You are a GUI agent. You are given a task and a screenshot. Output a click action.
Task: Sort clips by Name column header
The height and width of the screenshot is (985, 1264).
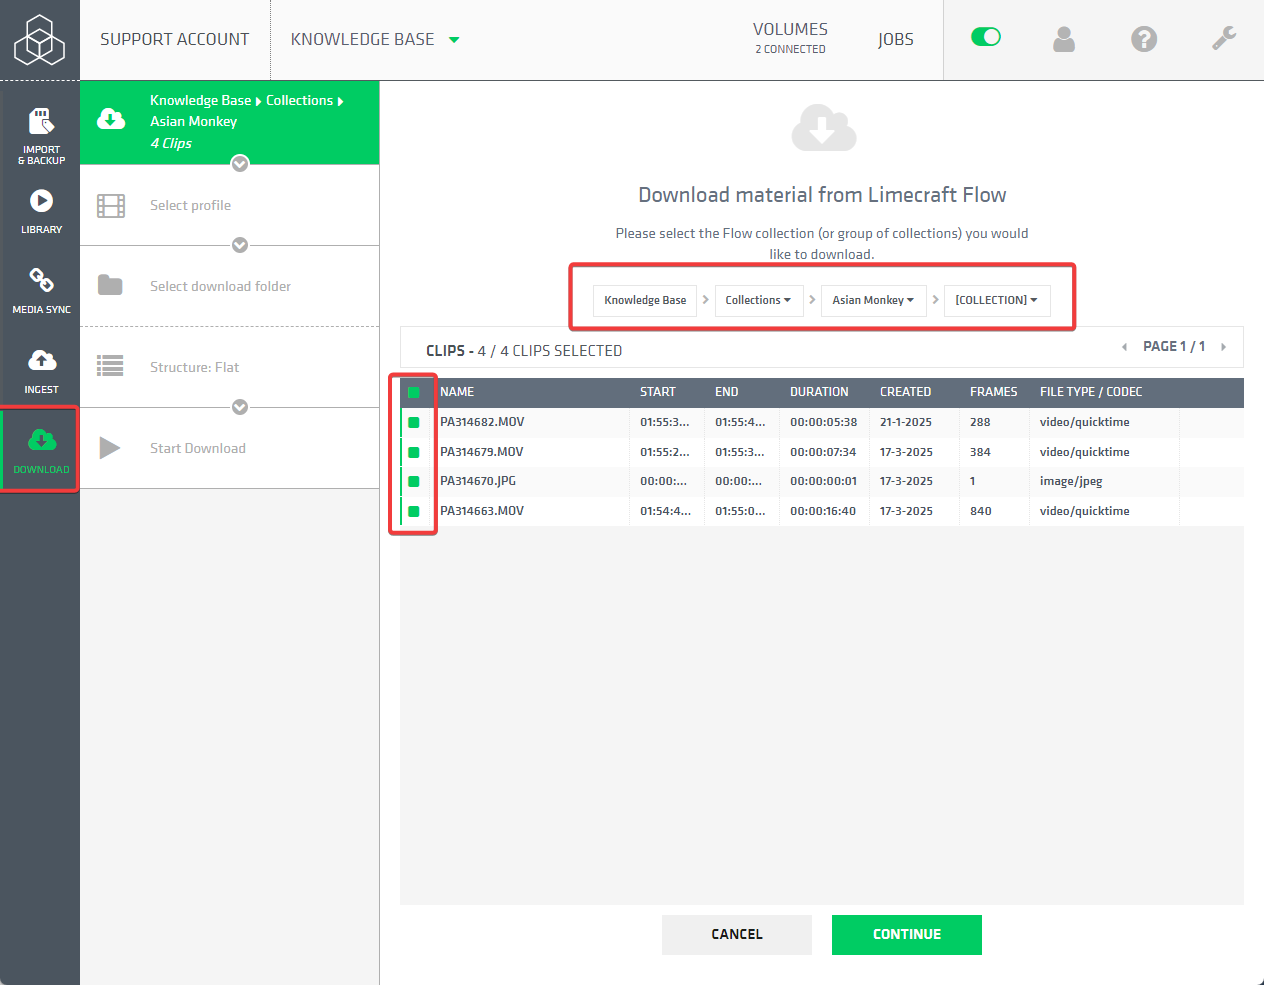point(457,392)
